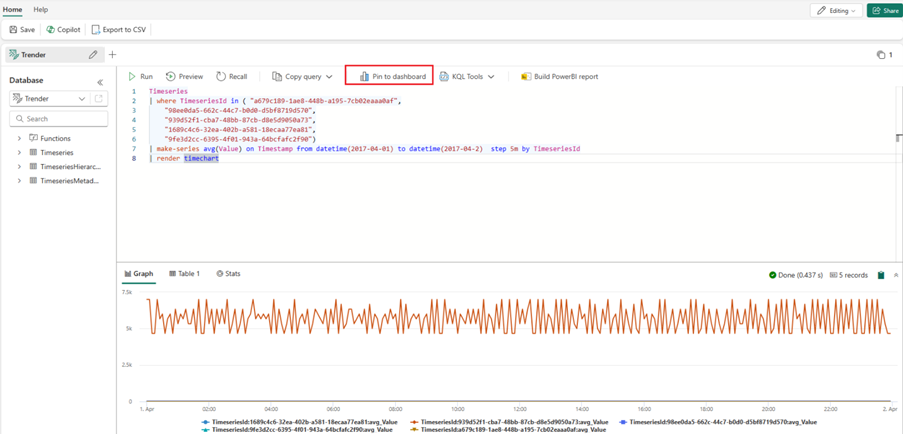Toggle legend series 98ee0da5-662c-44c7 avg_Value
The image size is (903, 434).
(720, 422)
